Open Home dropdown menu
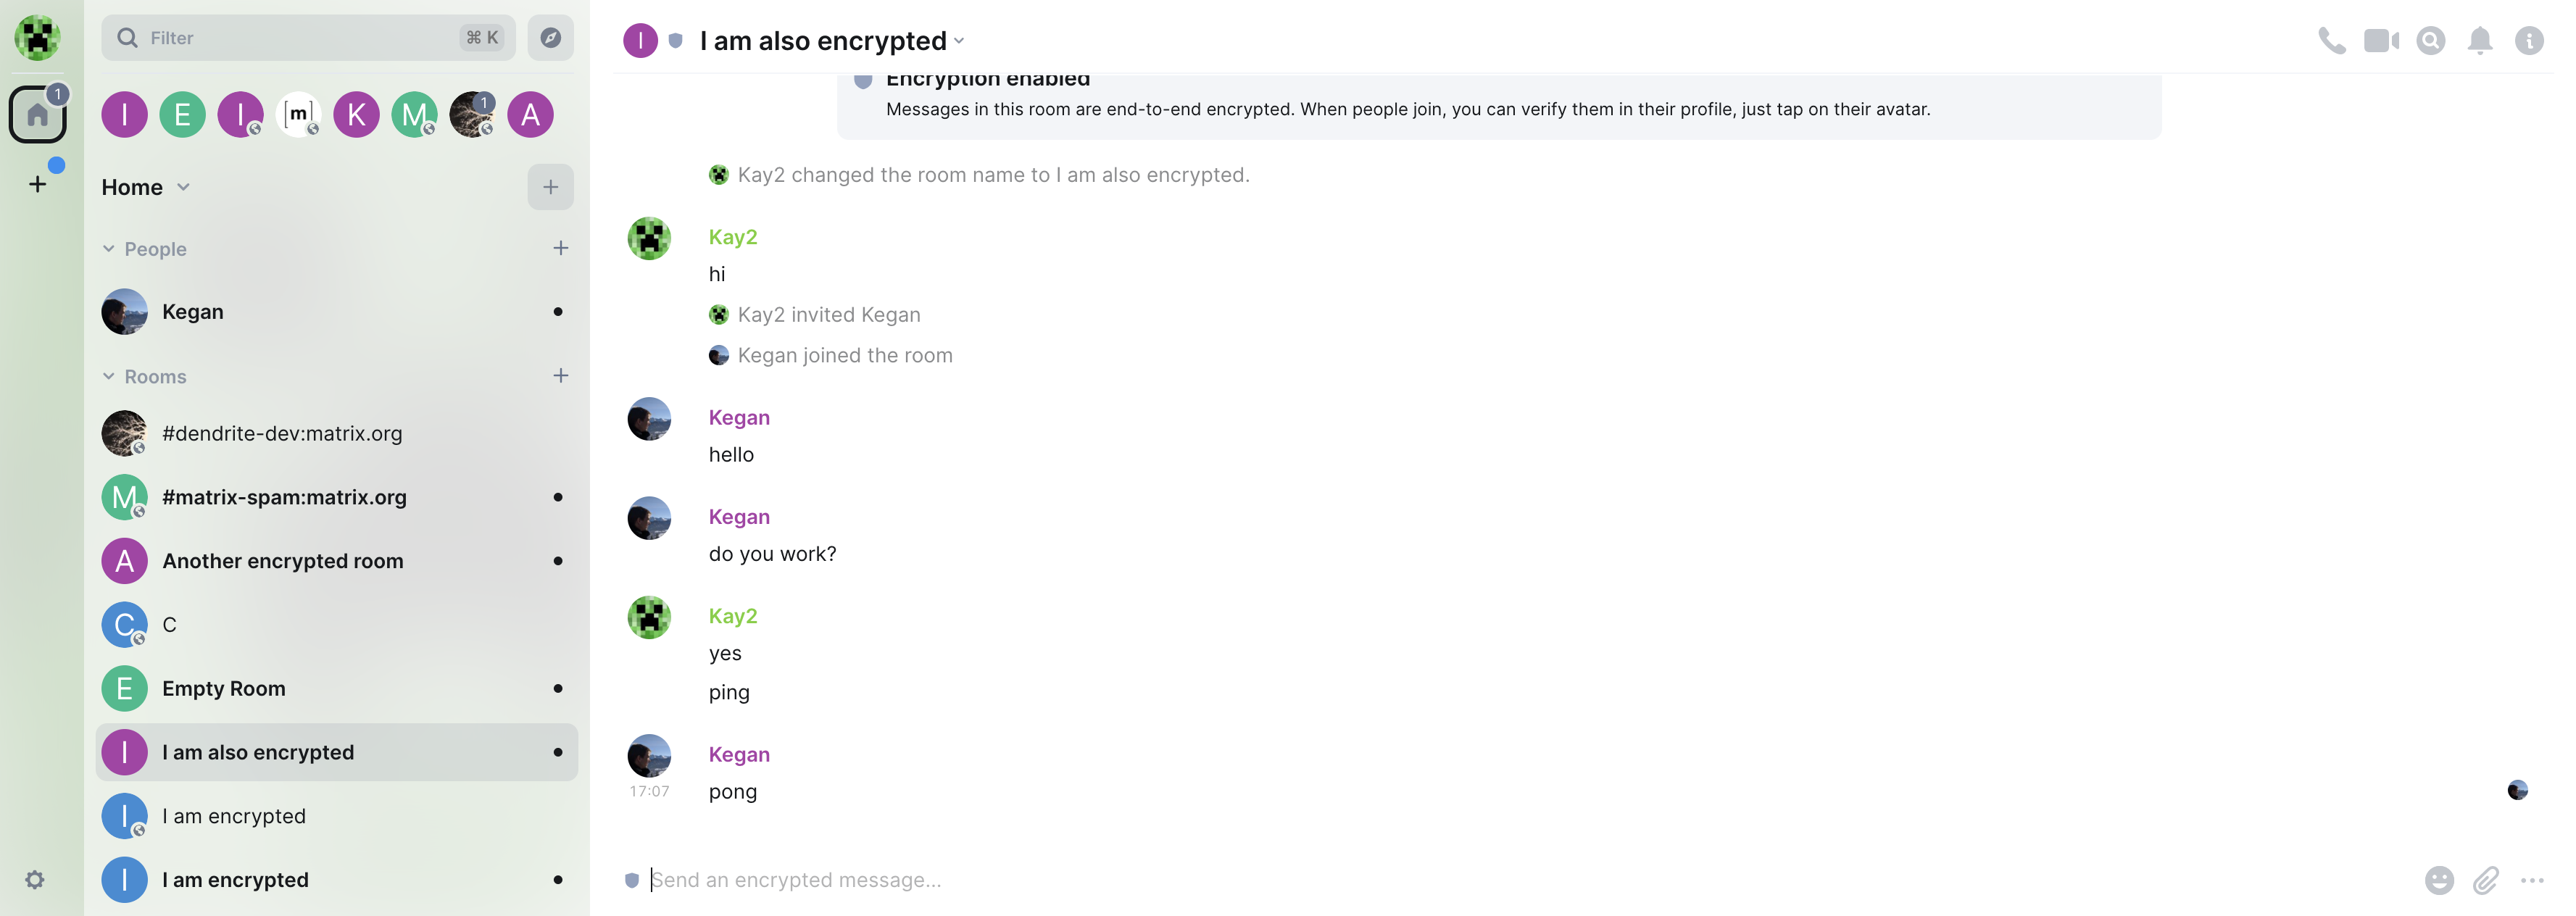The width and height of the screenshot is (2576, 916). [x=183, y=187]
